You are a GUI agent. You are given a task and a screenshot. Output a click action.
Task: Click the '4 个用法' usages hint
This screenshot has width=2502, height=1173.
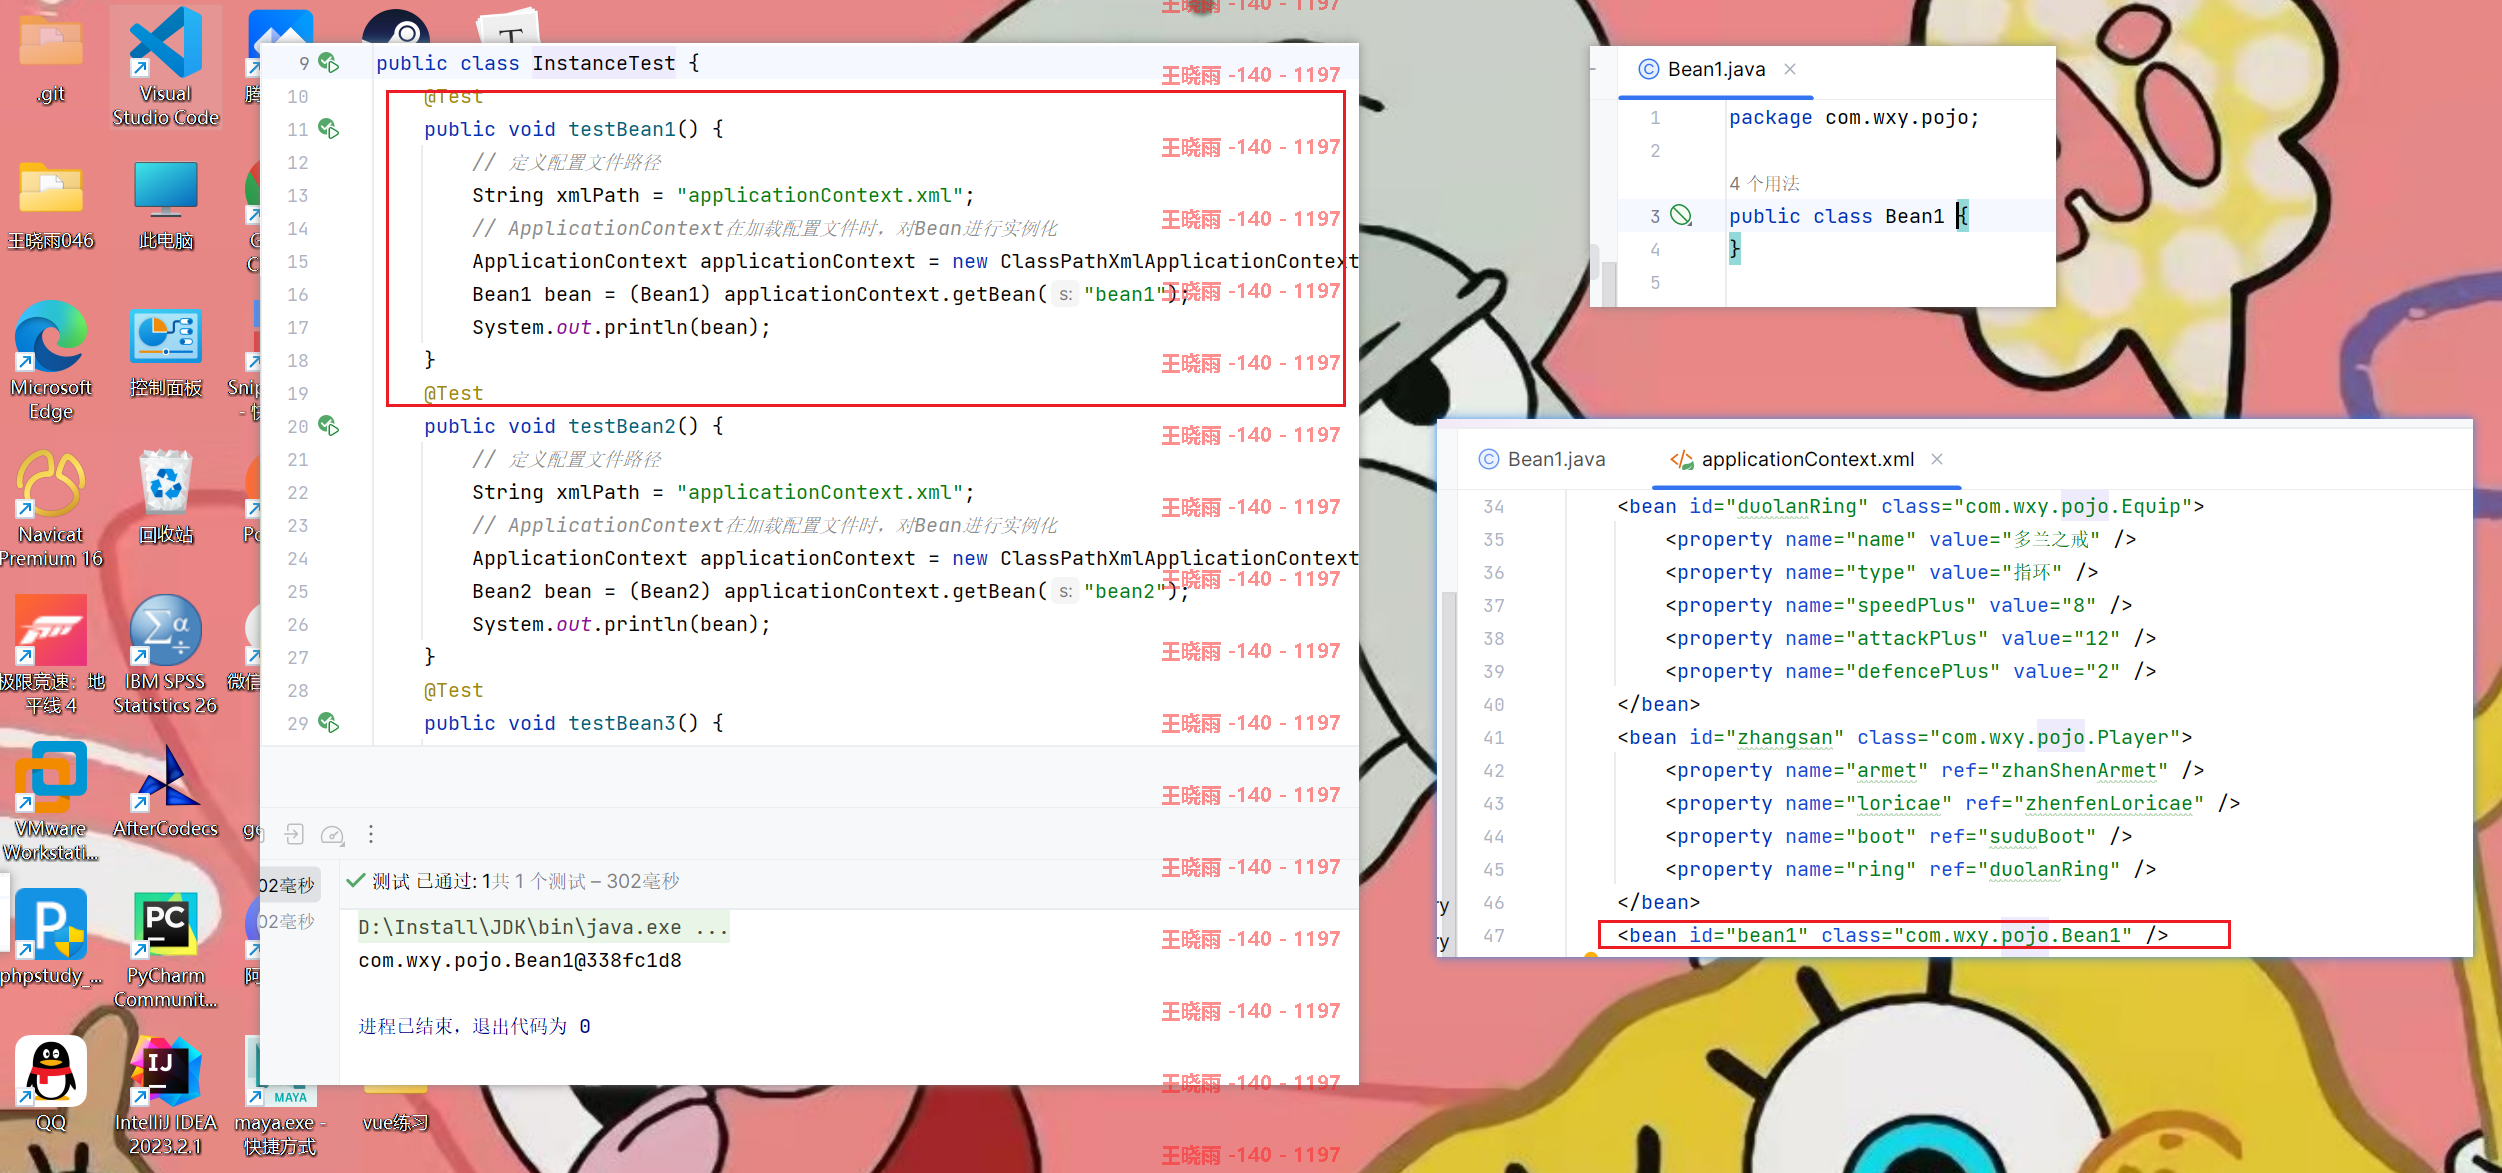[1764, 183]
